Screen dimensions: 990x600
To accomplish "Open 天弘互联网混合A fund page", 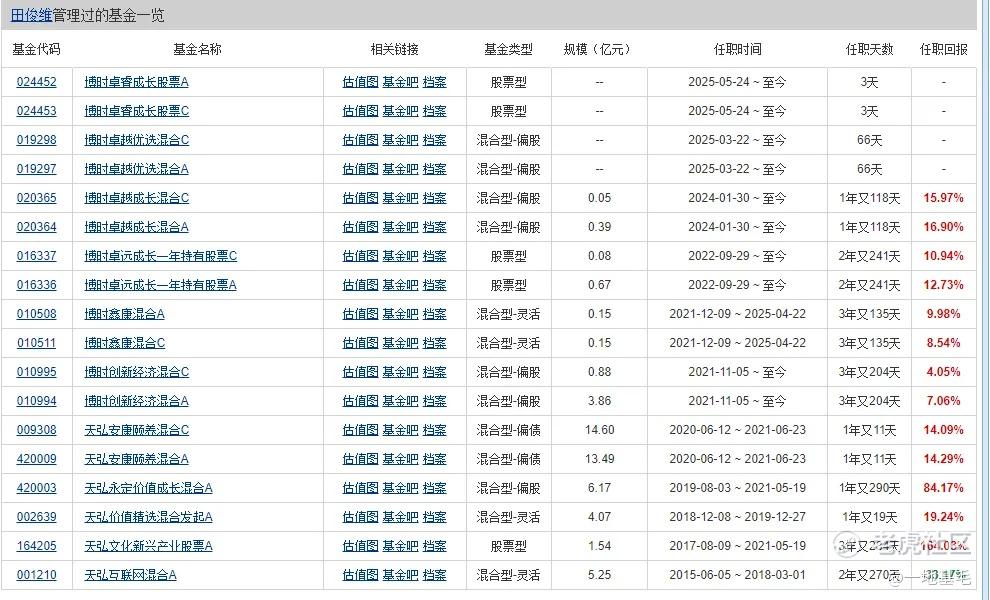I will (130, 575).
